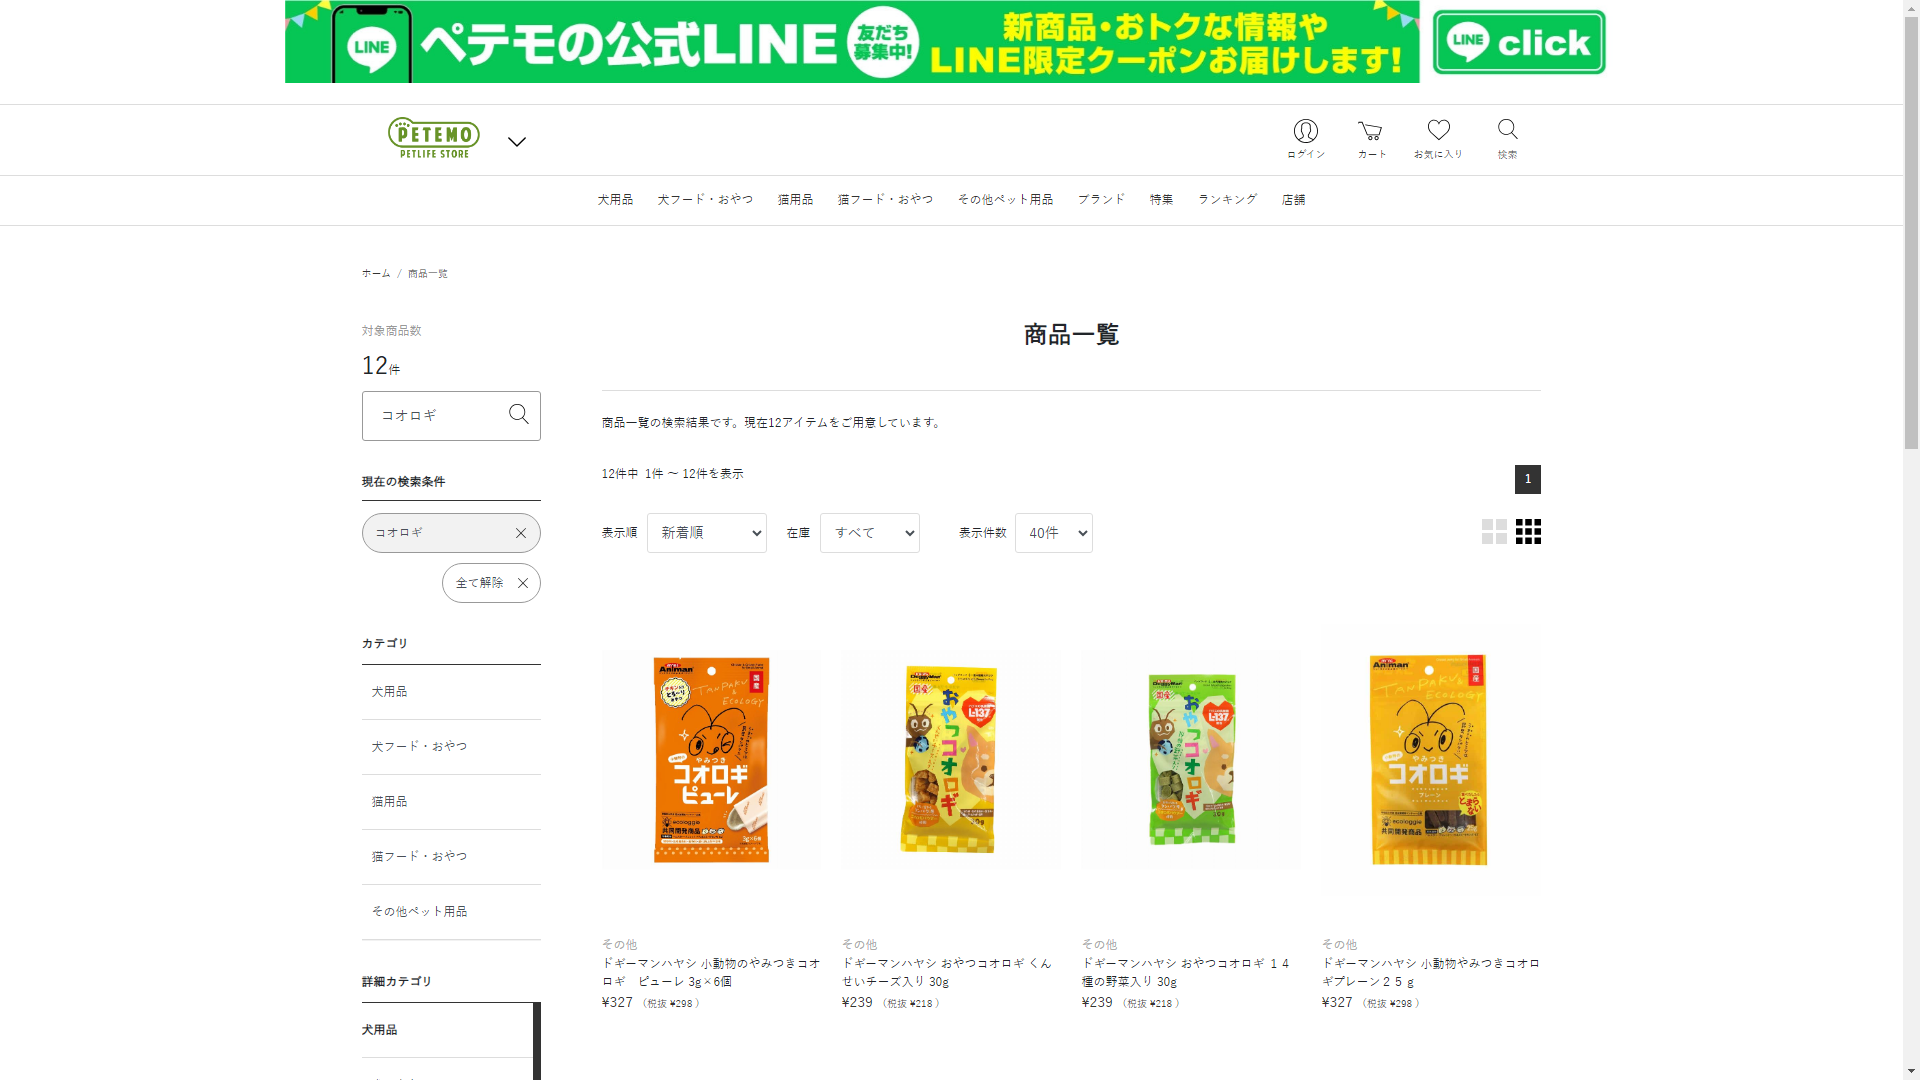Viewport: 1920px width, 1080px height.
Task: Open the 犬フード・おやつ navigation menu
Action: [705, 200]
